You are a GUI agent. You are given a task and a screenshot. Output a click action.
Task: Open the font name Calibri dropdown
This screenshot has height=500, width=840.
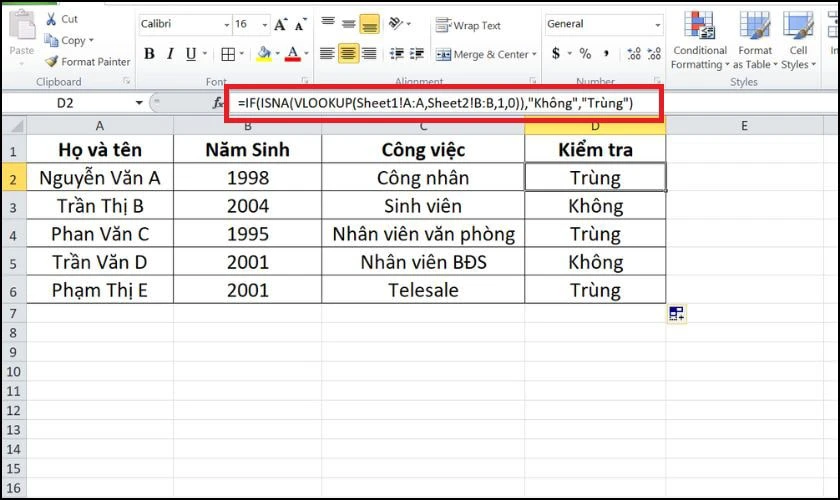[227, 25]
